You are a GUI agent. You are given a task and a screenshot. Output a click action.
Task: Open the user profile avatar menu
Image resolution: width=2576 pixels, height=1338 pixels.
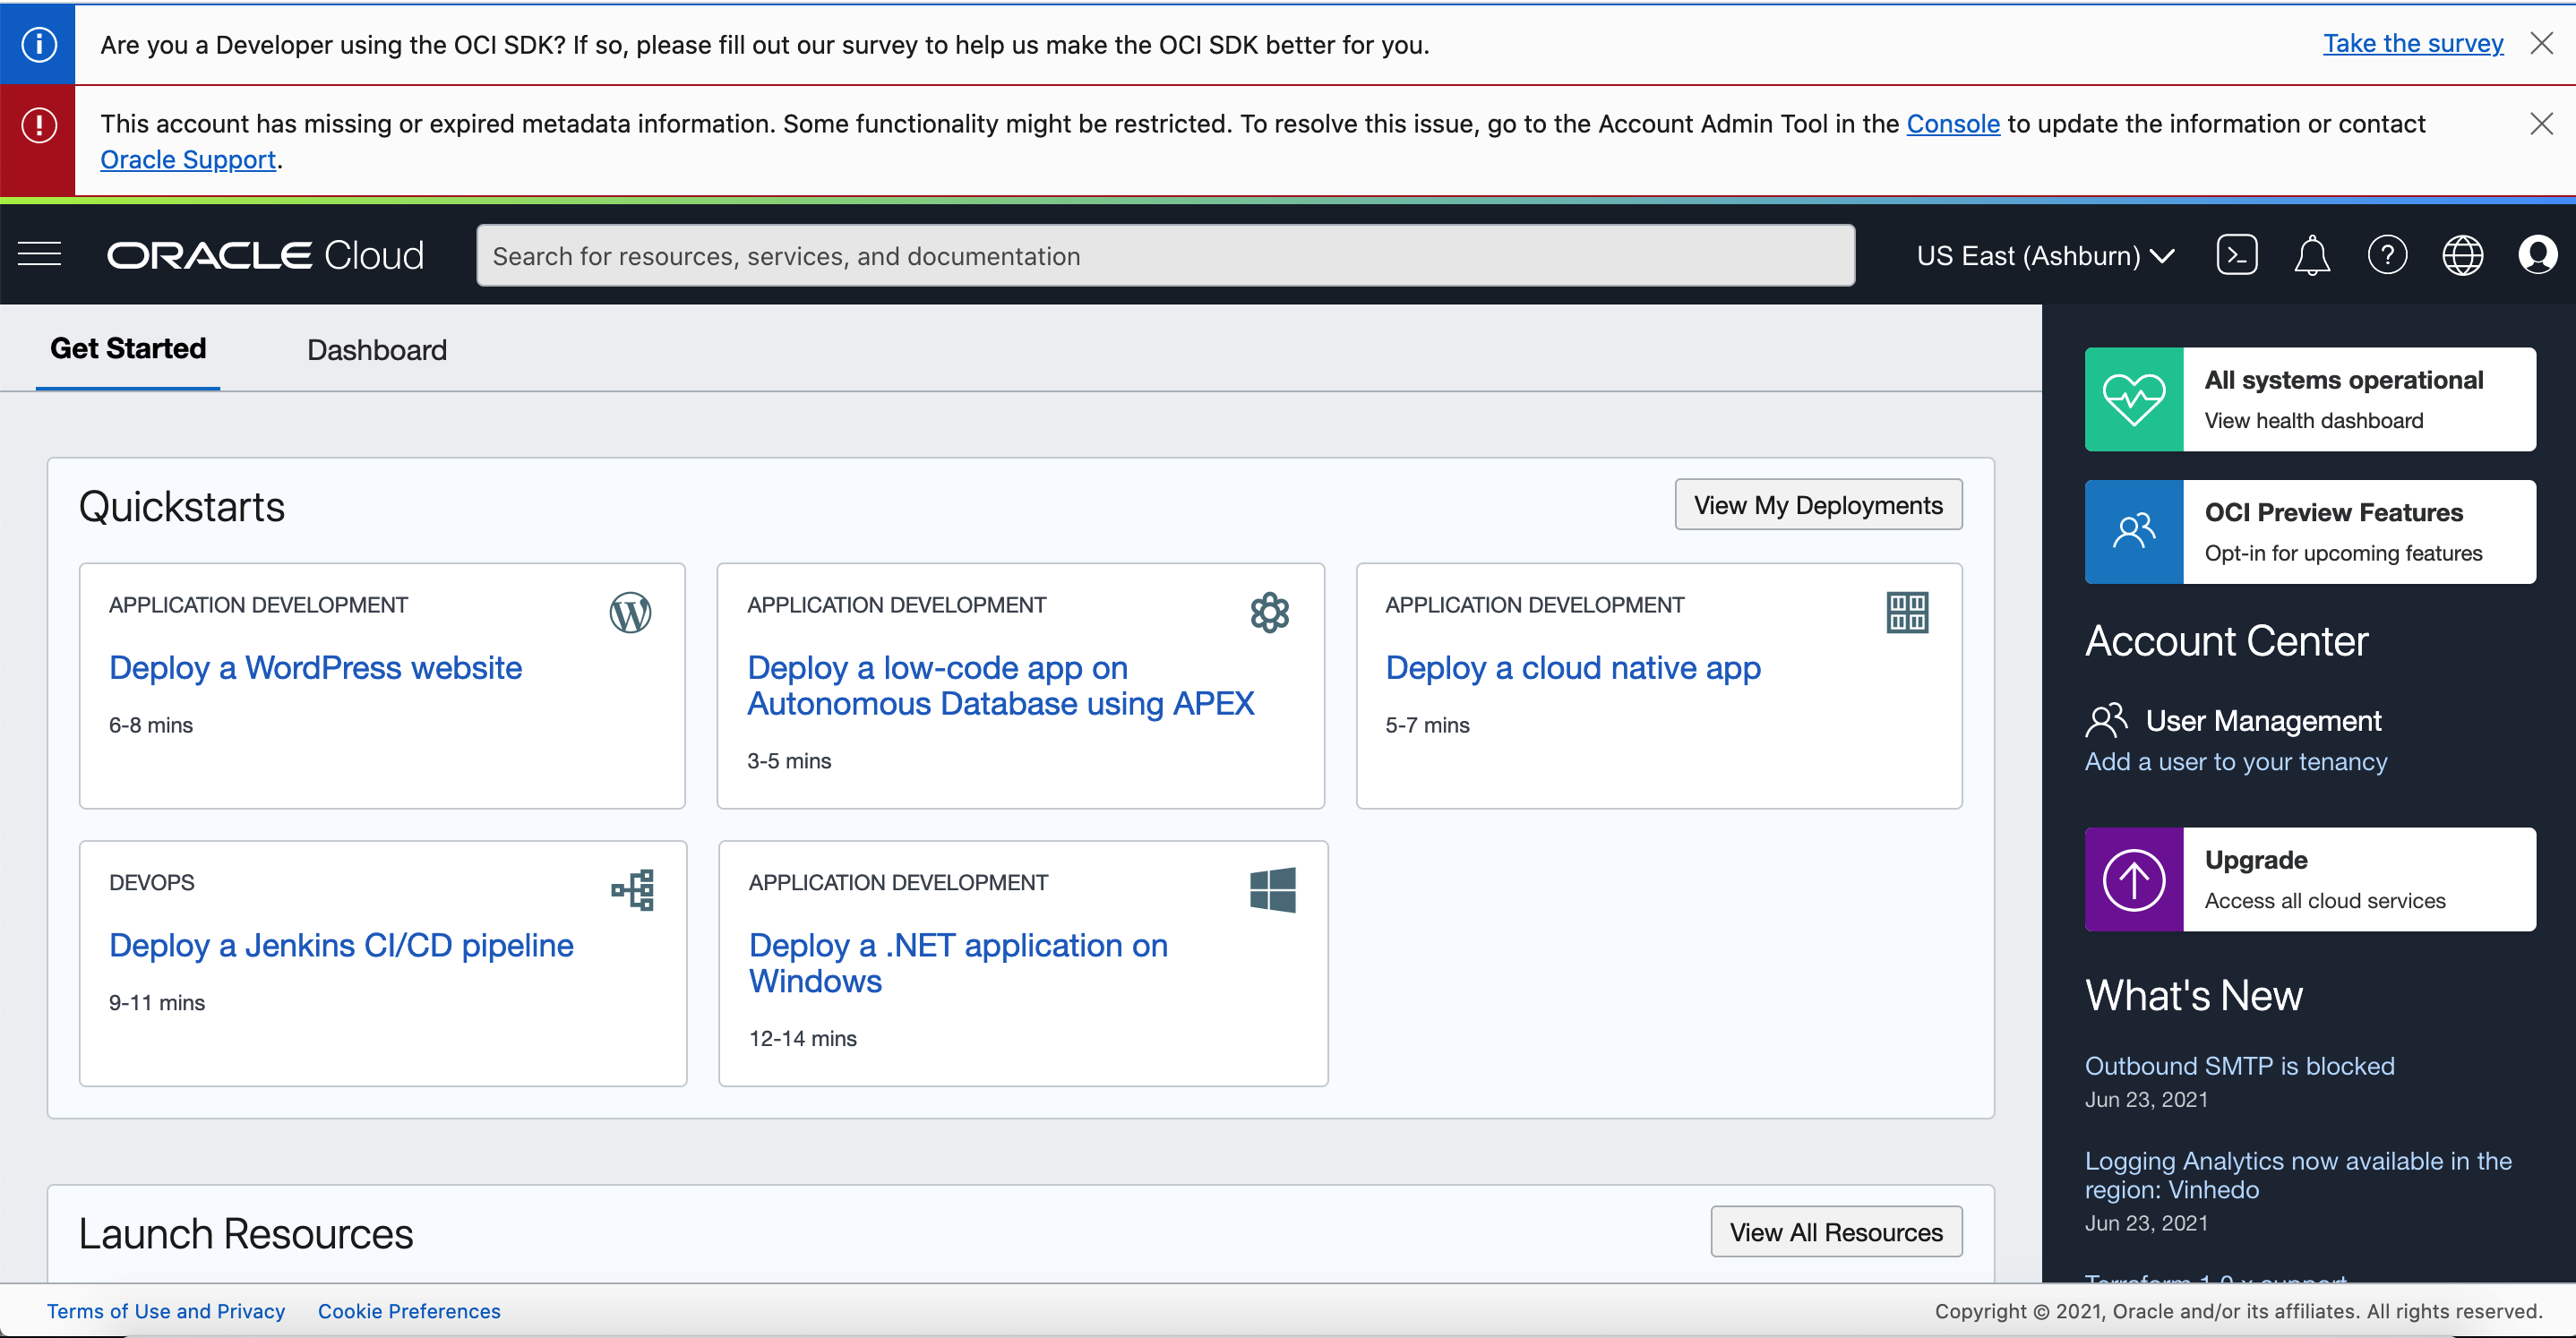2537,255
